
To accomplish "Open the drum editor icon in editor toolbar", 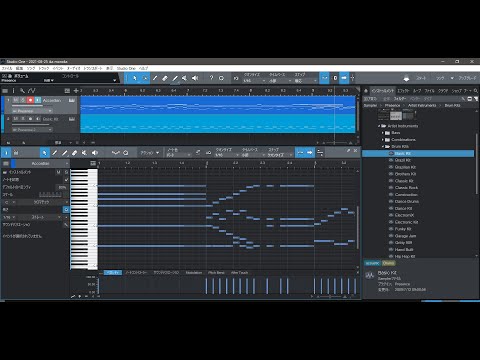I will click(16, 153).
